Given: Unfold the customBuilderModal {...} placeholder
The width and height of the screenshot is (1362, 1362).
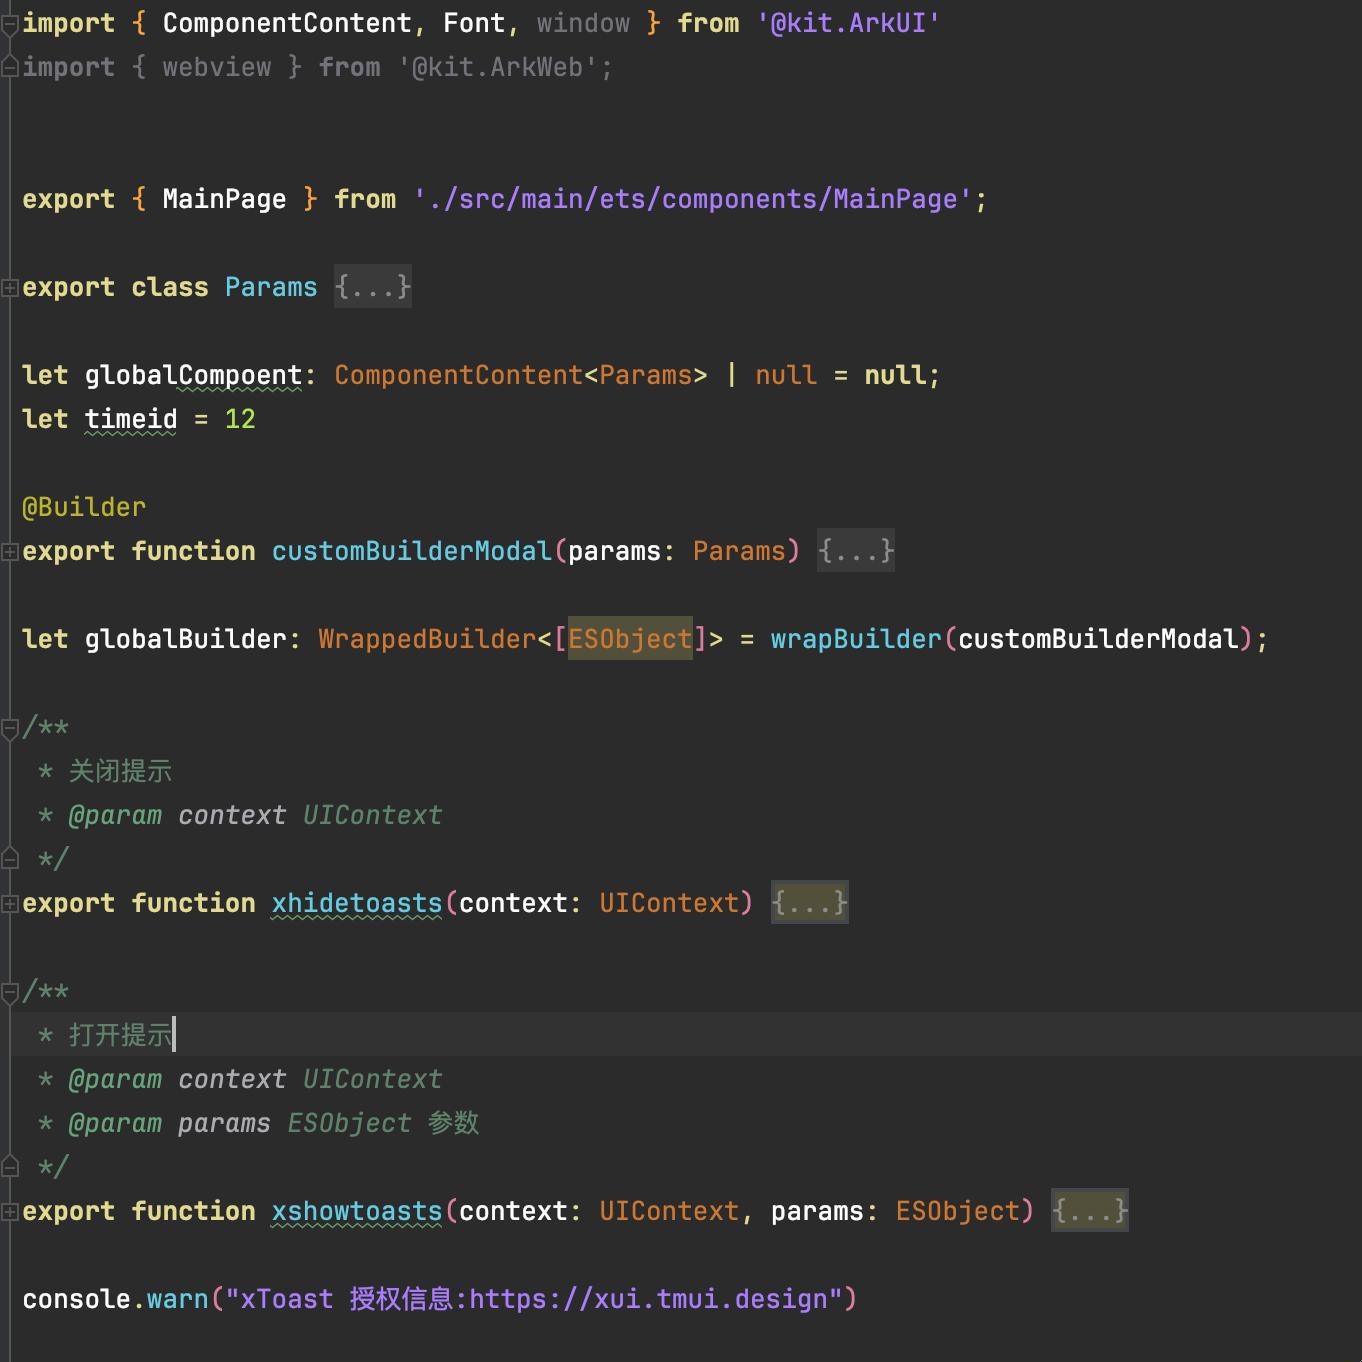Looking at the screenshot, I should click(x=855, y=551).
